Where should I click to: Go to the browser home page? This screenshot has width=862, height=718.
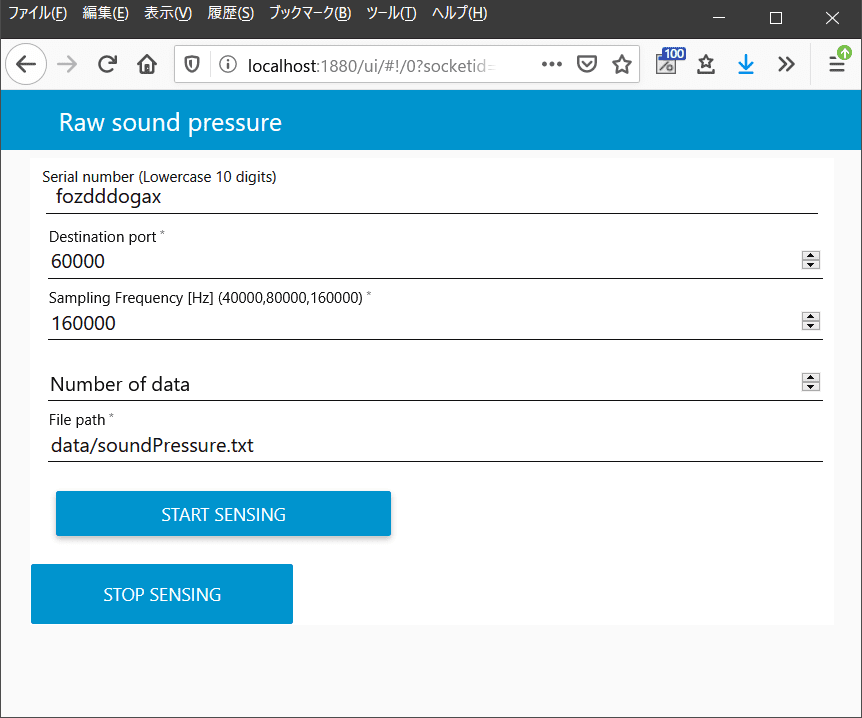pos(147,65)
